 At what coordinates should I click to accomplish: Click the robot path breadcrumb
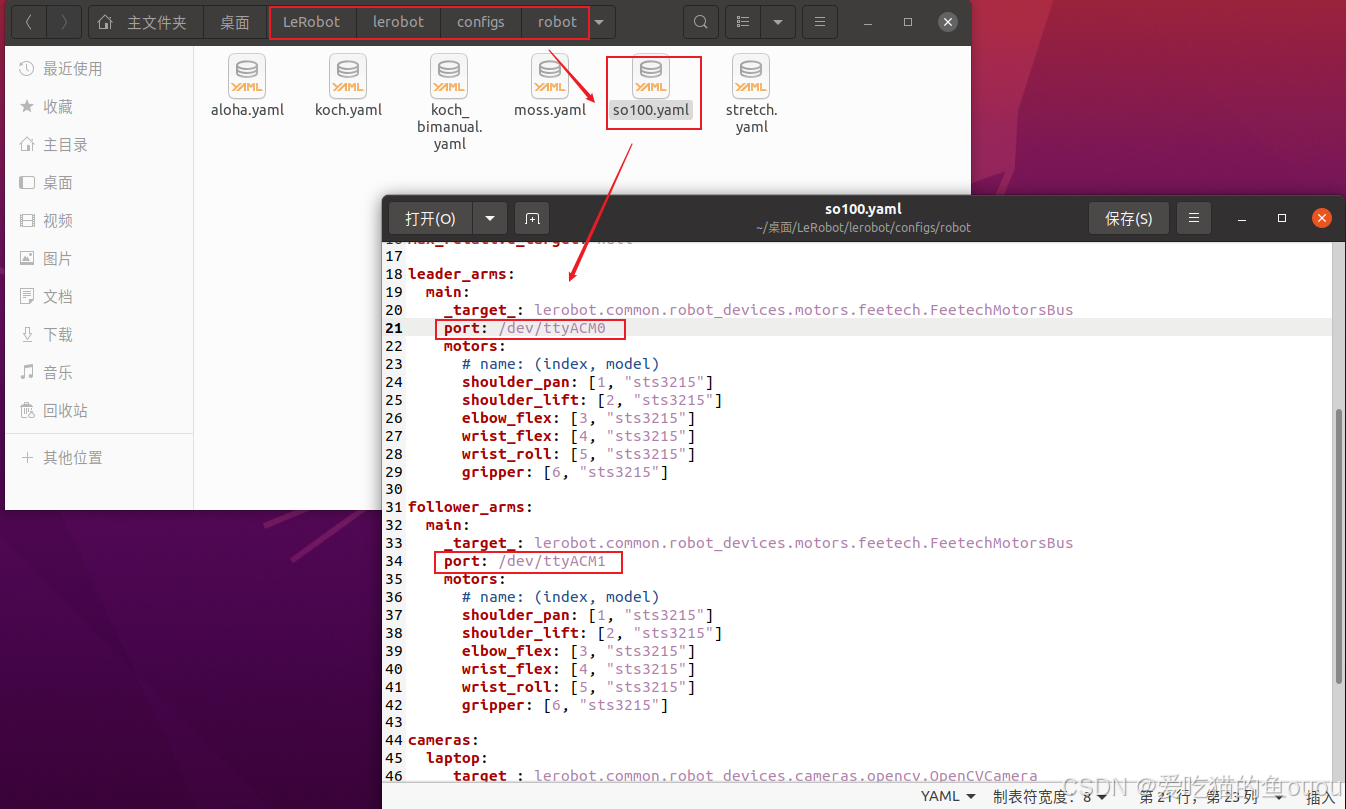click(x=557, y=22)
